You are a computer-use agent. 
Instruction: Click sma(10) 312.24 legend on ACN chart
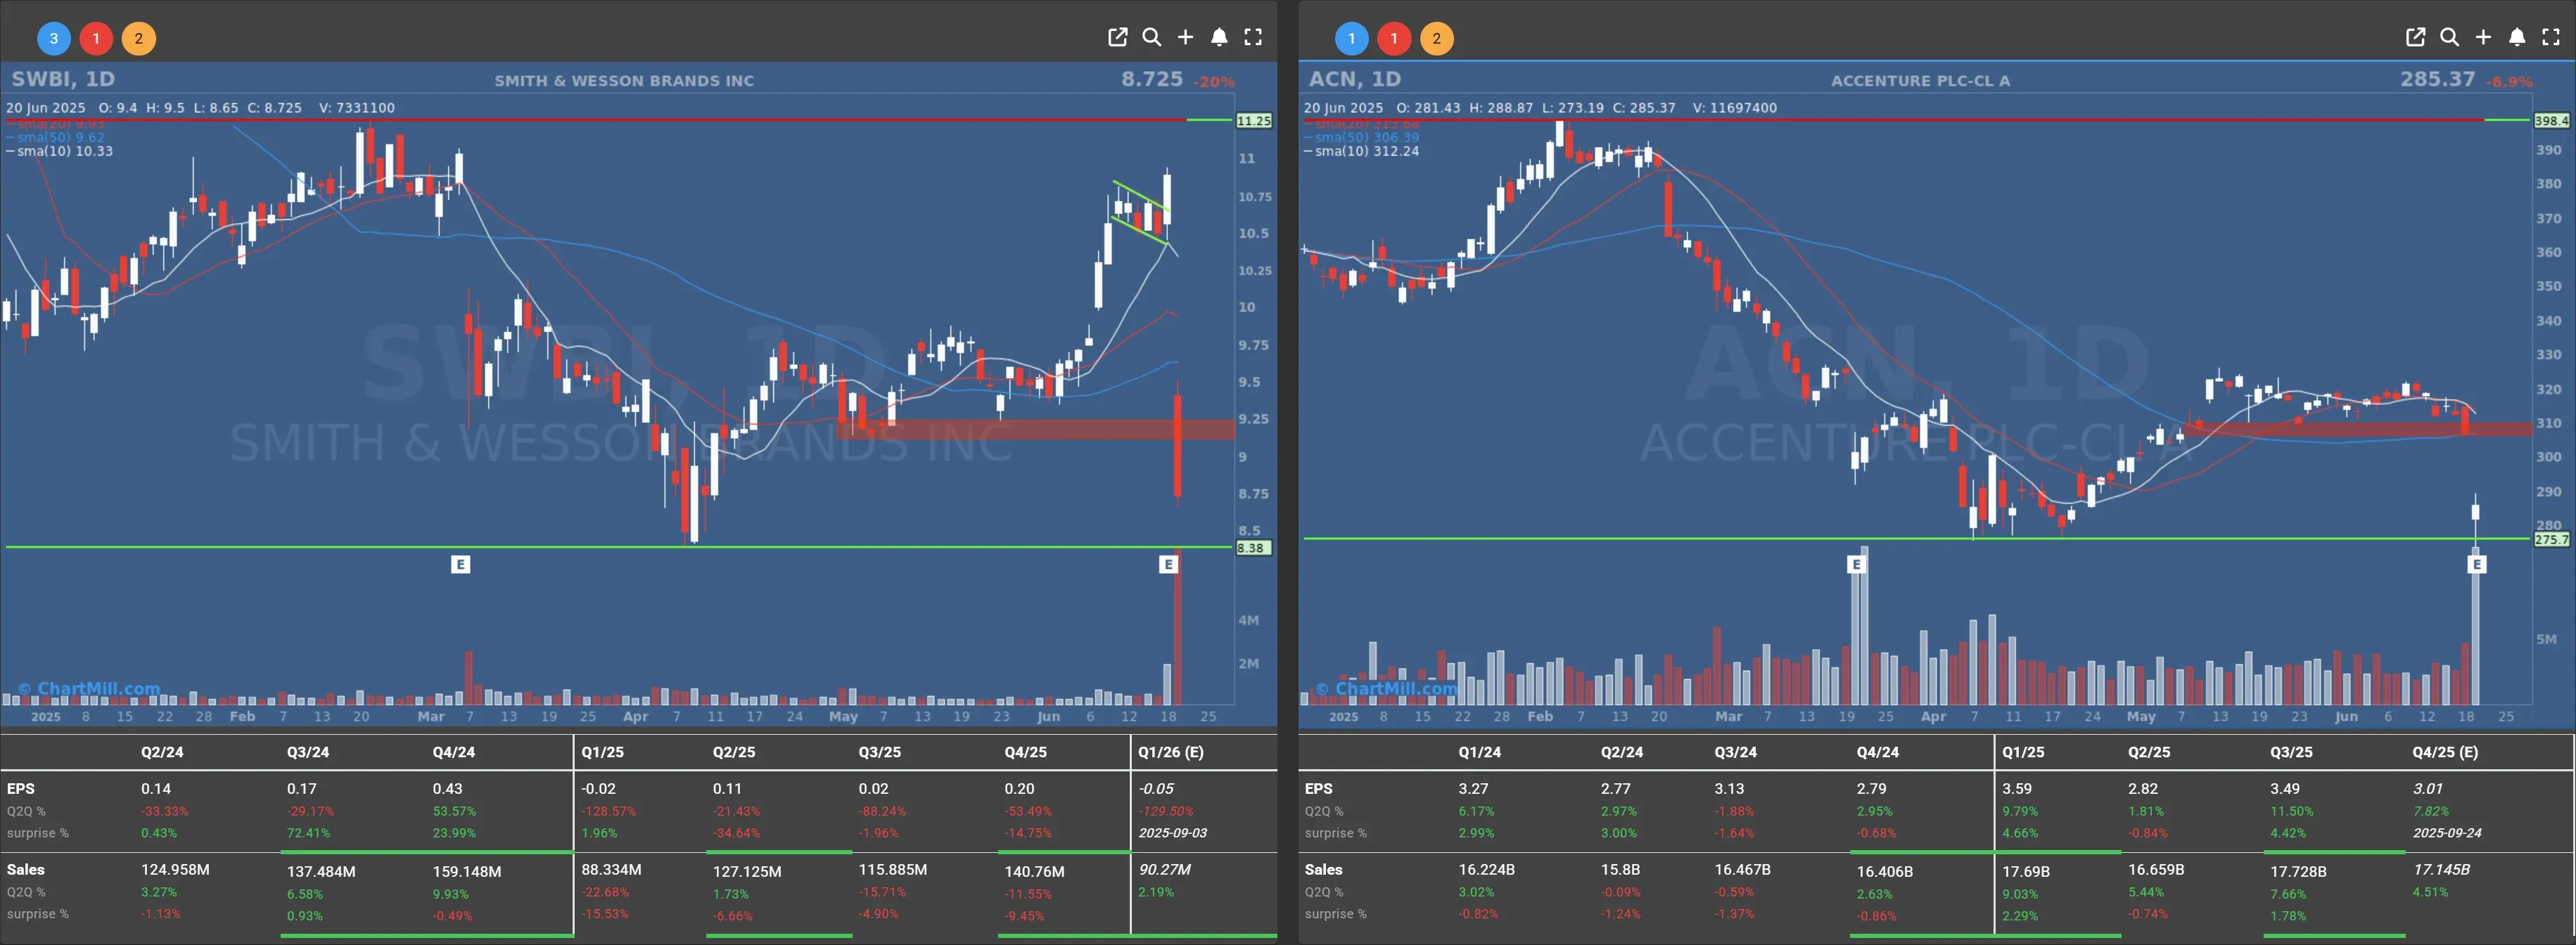[1361, 151]
